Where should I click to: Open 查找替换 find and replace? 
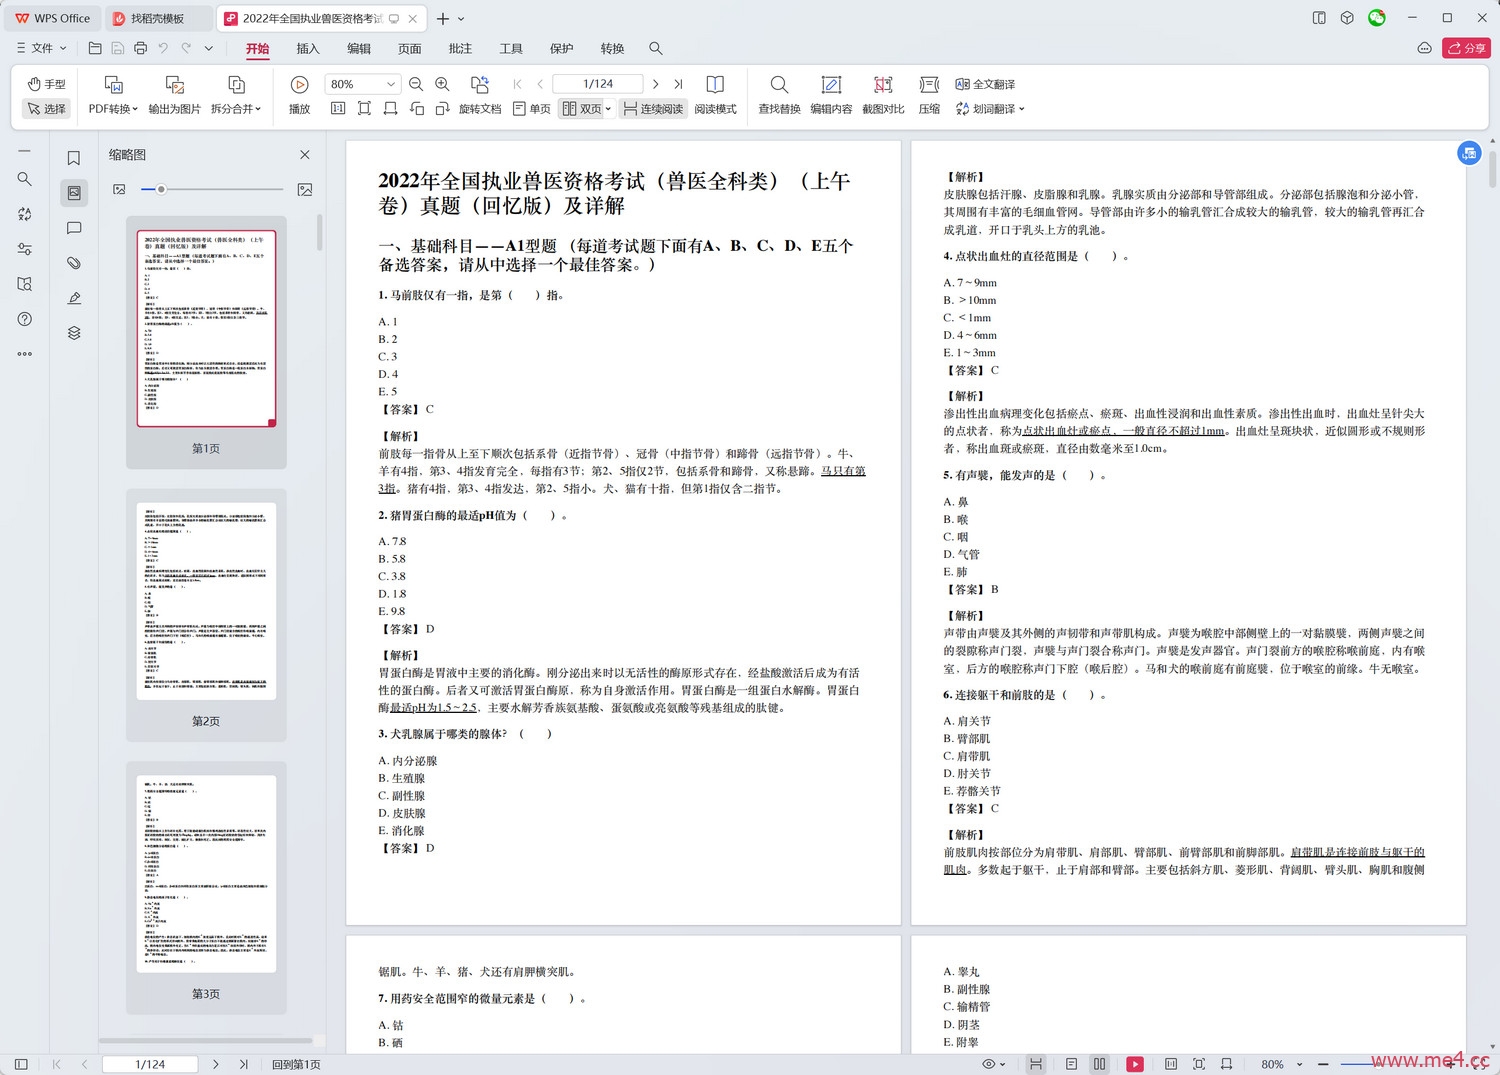tap(779, 95)
